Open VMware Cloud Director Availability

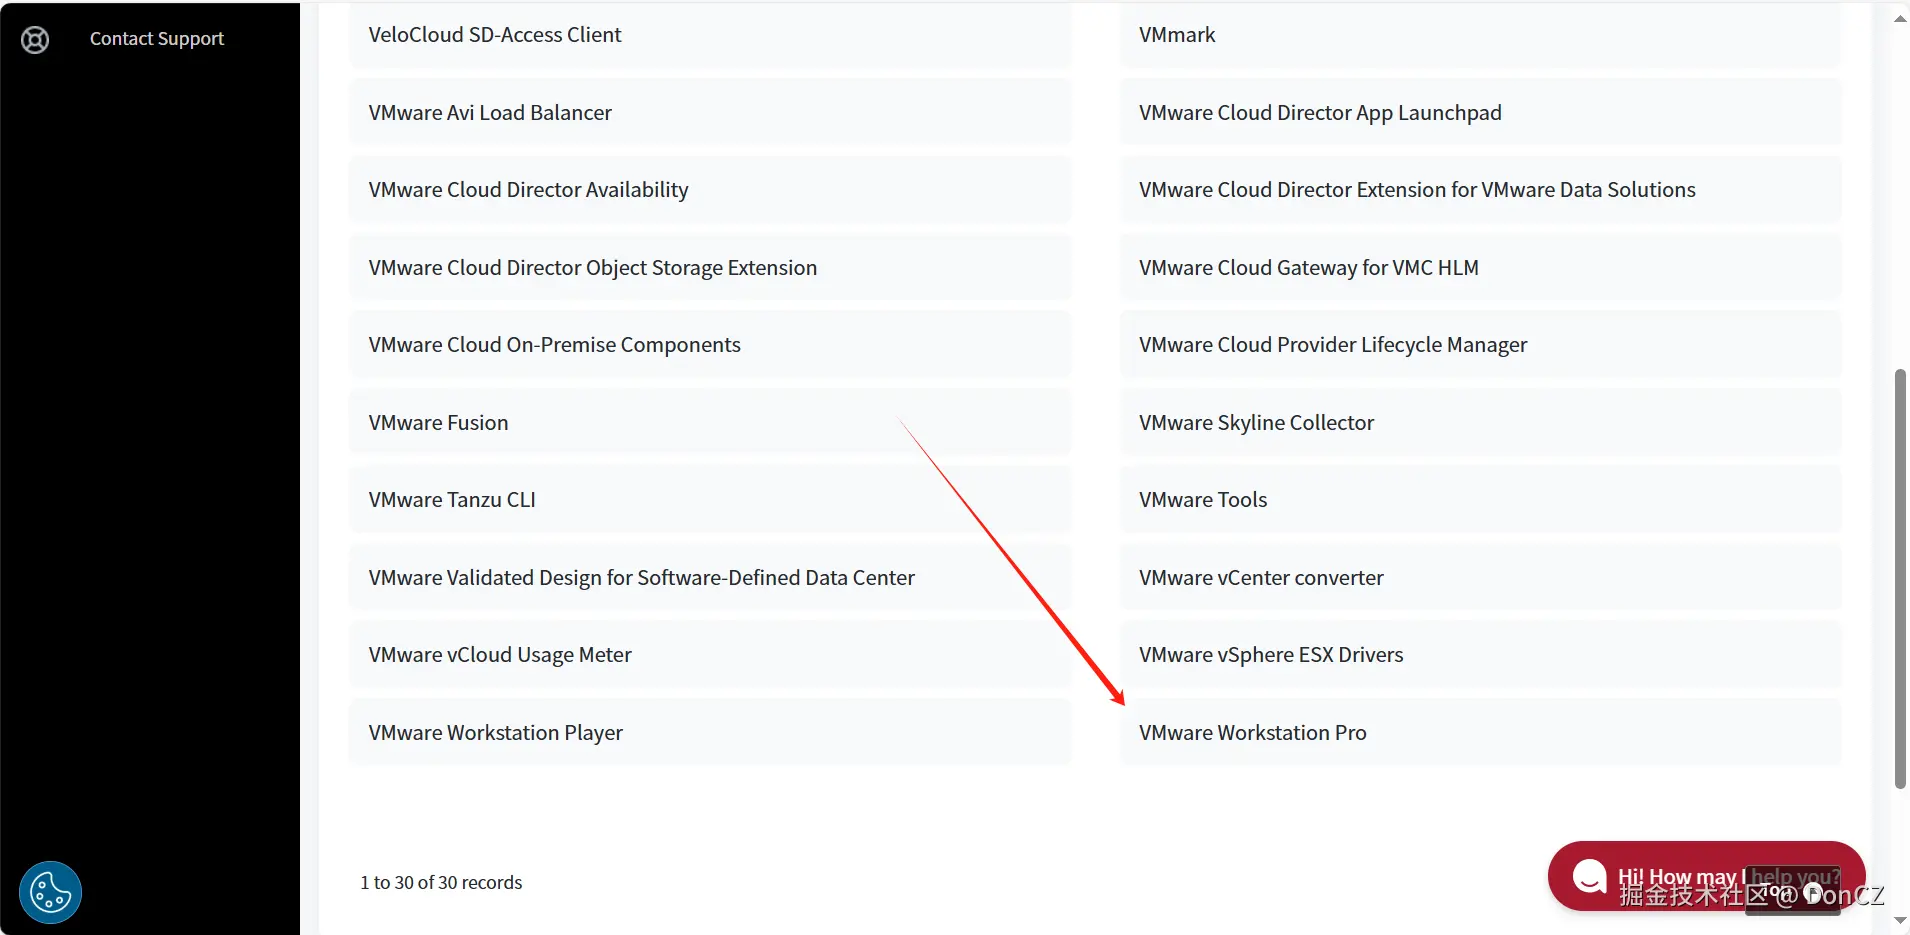coord(528,190)
